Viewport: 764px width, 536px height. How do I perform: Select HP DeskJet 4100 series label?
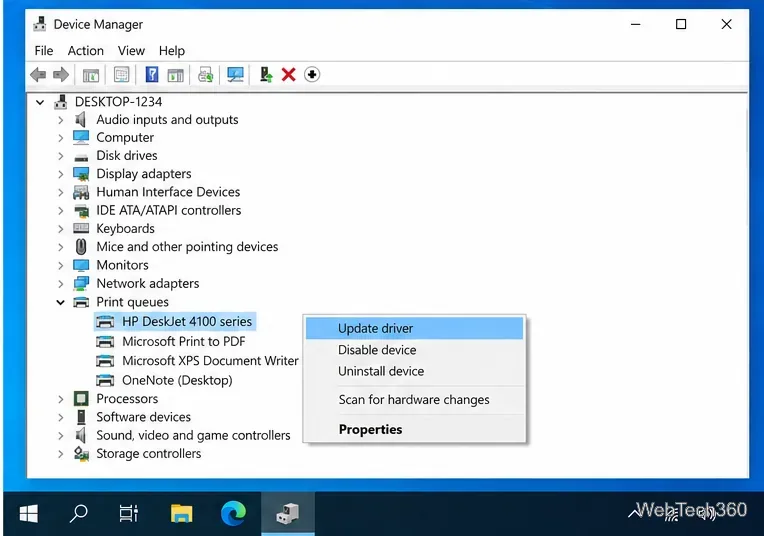click(x=187, y=322)
